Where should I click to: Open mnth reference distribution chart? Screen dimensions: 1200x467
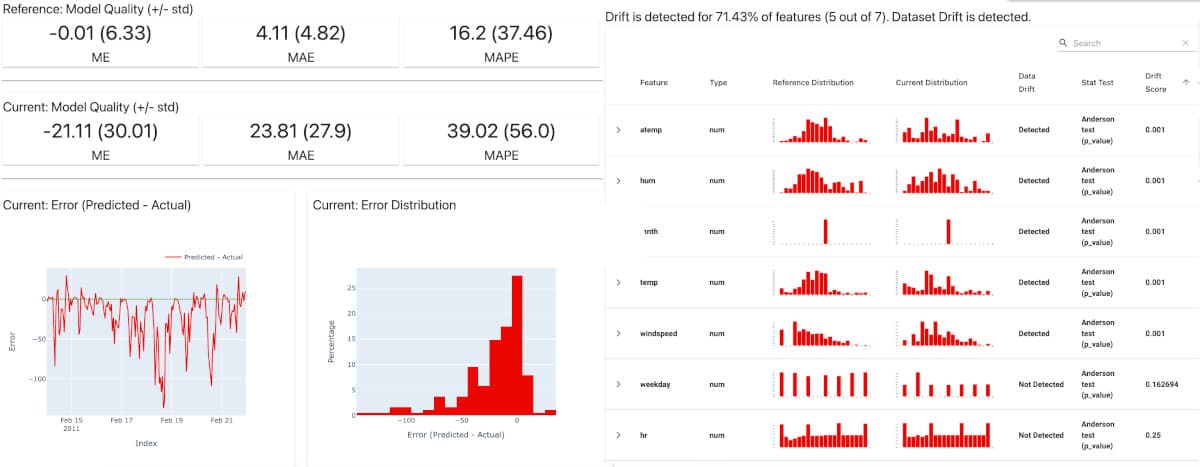tap(821, 231)
